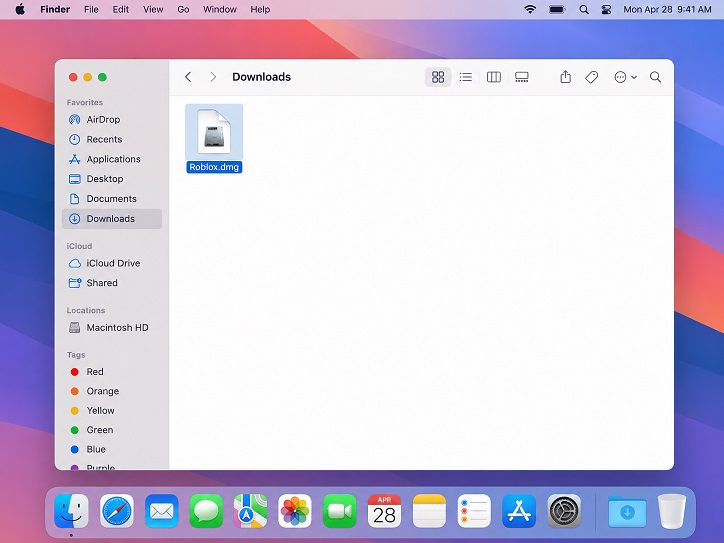Go back with the left chevron

click(188, 77)
